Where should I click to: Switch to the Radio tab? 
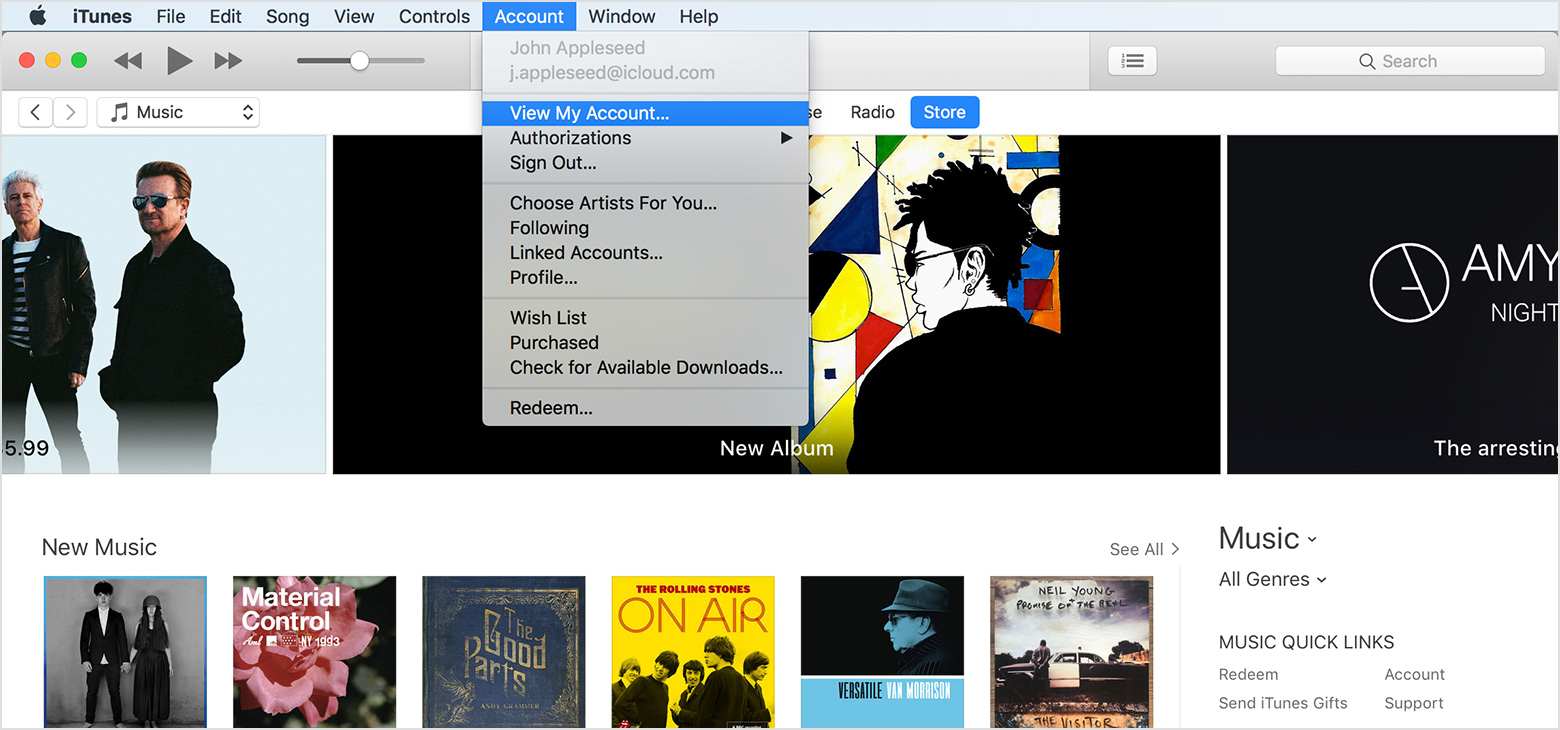(x=872, y=112)
